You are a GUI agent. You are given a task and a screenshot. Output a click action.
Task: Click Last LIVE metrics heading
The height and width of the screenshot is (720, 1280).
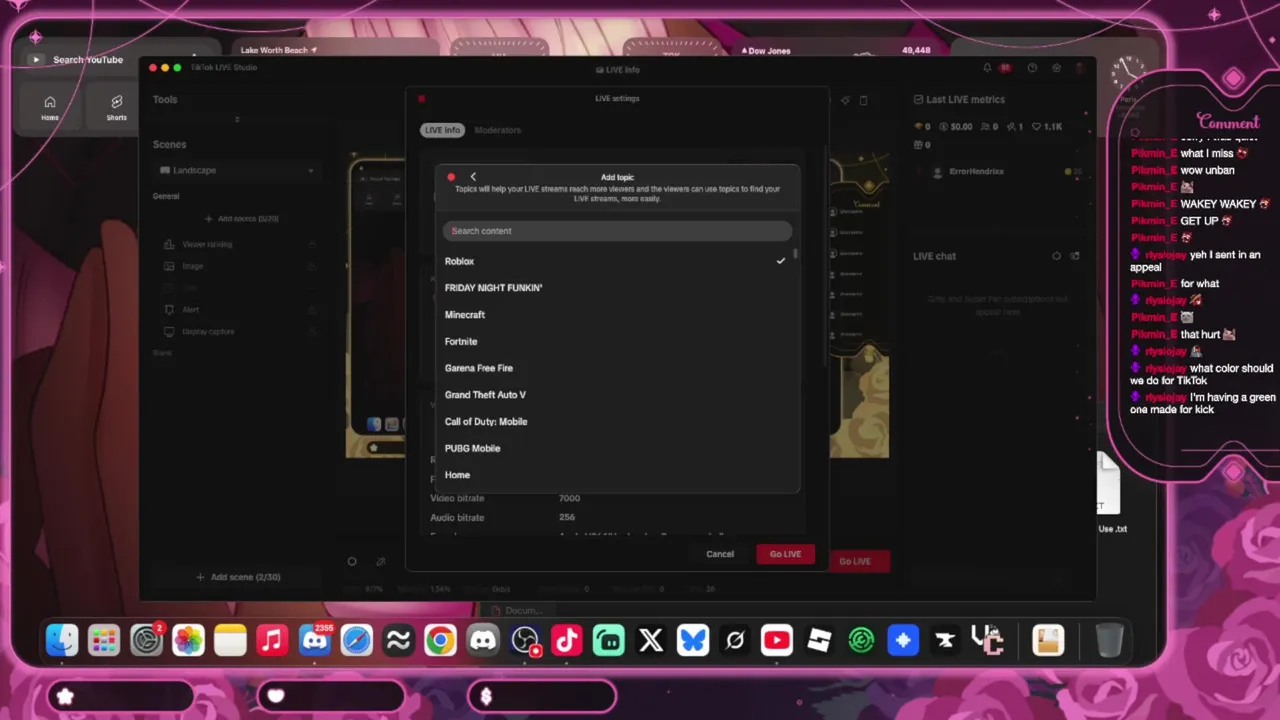pyautogui.click(x=965, y=100)
